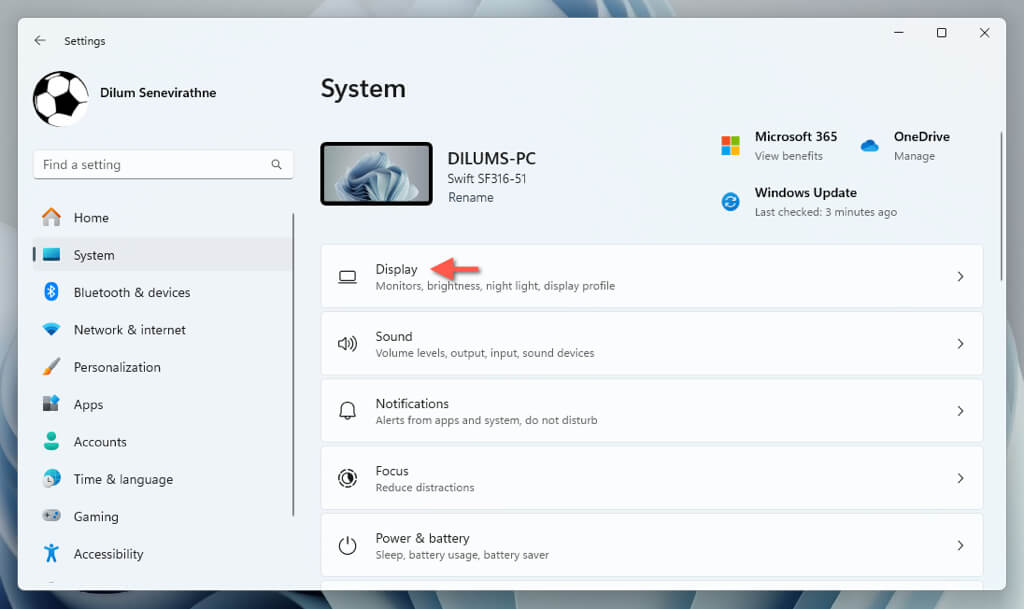Open Accessibility settings
This screenshot has width=1024, height=609.
(162, 553)
